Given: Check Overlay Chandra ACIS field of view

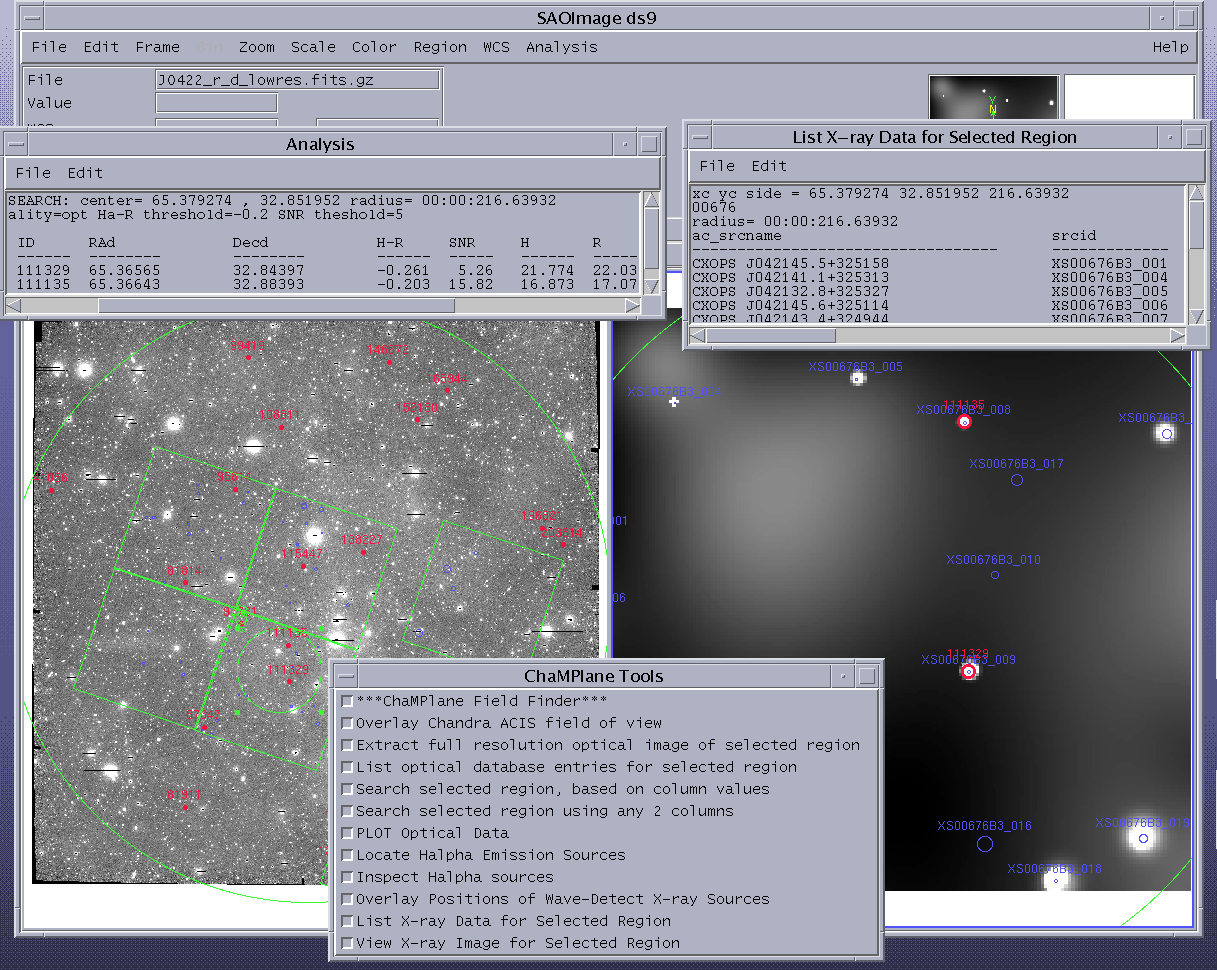Looking at the screenshot, I should tap(347, 723).
